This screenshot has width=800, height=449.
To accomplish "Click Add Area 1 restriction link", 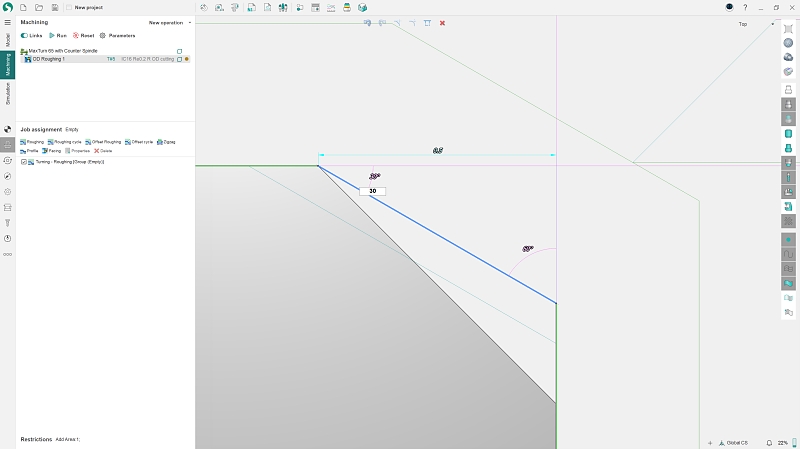I will [67, 439].
